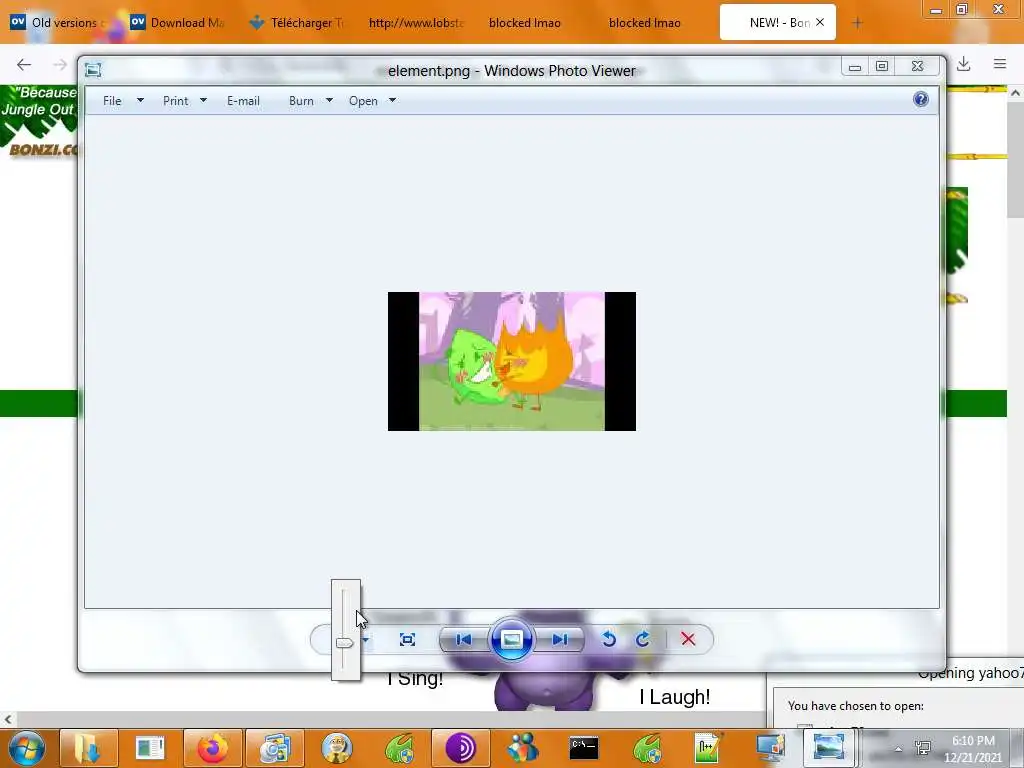The width and height of the screenshot is (1024, 768).
Task: Click the You have chosen to open: text
Action: tap(856, 706)
